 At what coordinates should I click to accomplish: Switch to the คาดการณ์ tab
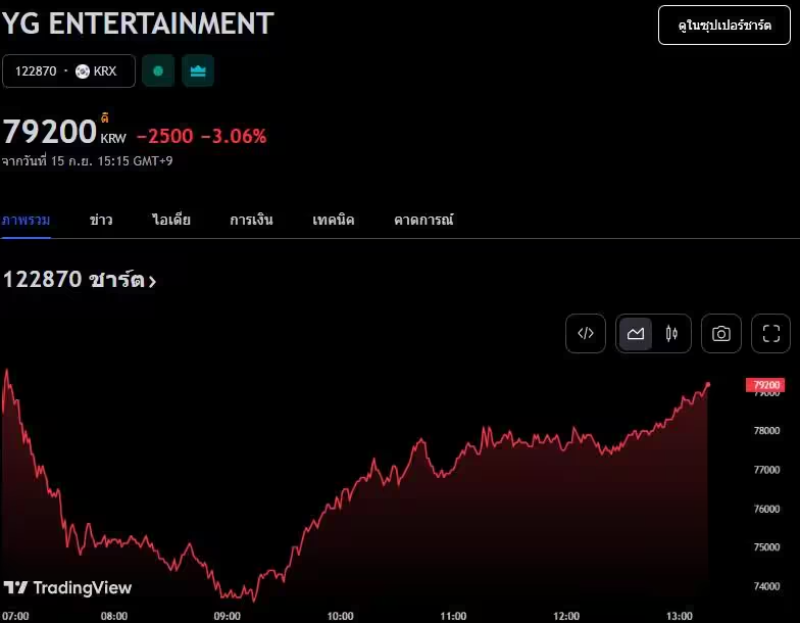(x=423, y=220)
